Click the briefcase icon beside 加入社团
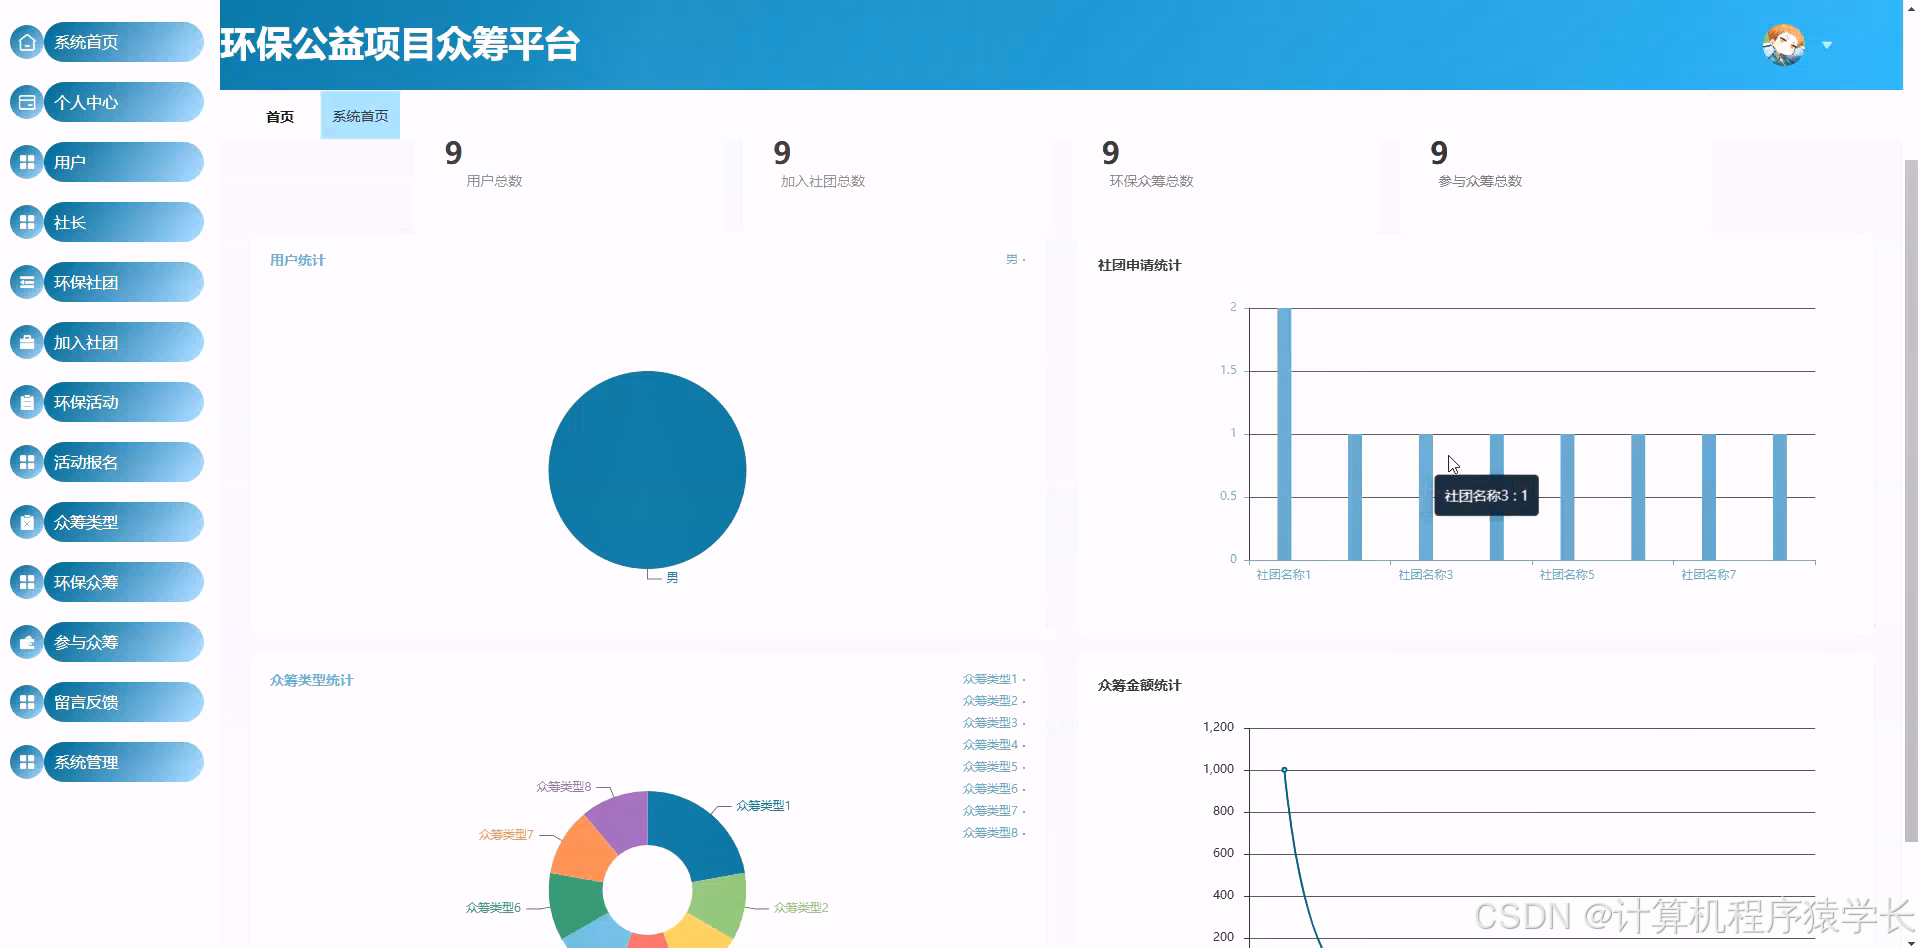This screenshot has height=948, width=1920. click(x=27, y=342)
